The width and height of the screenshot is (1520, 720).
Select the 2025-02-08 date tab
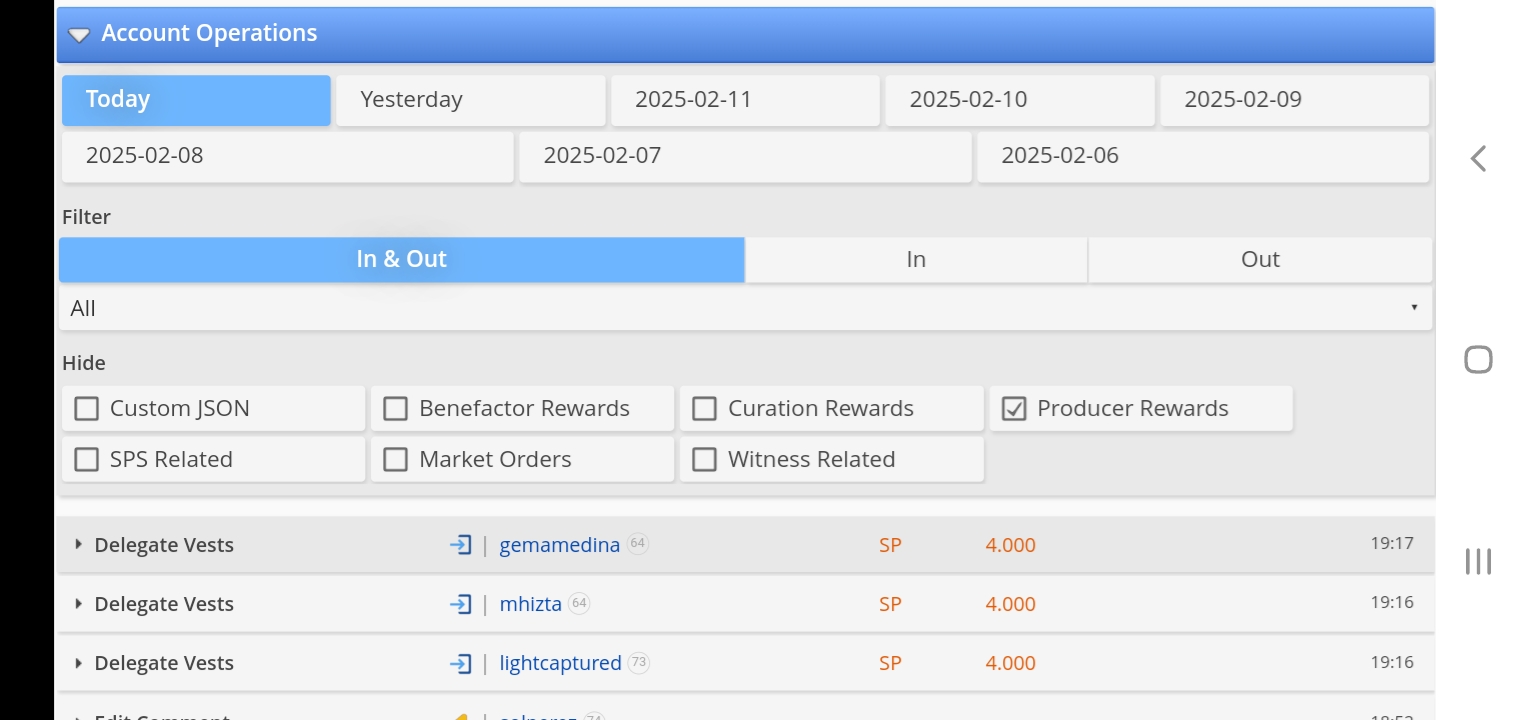pyautogui.click(x=287, y=156)
